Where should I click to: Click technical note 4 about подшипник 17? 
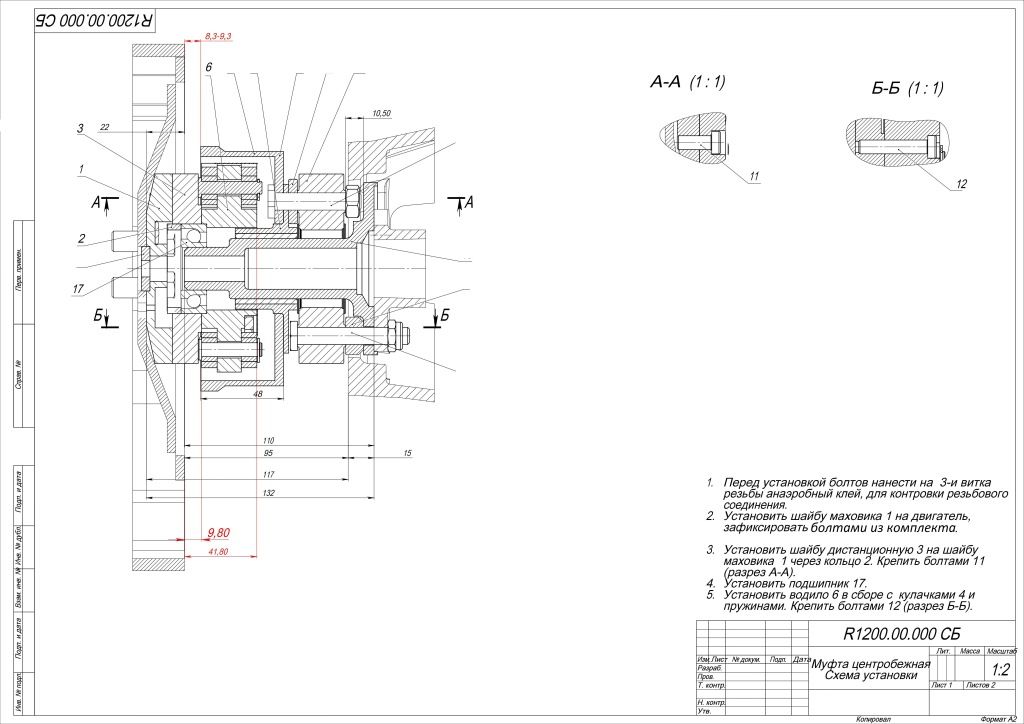pos(785,583)
